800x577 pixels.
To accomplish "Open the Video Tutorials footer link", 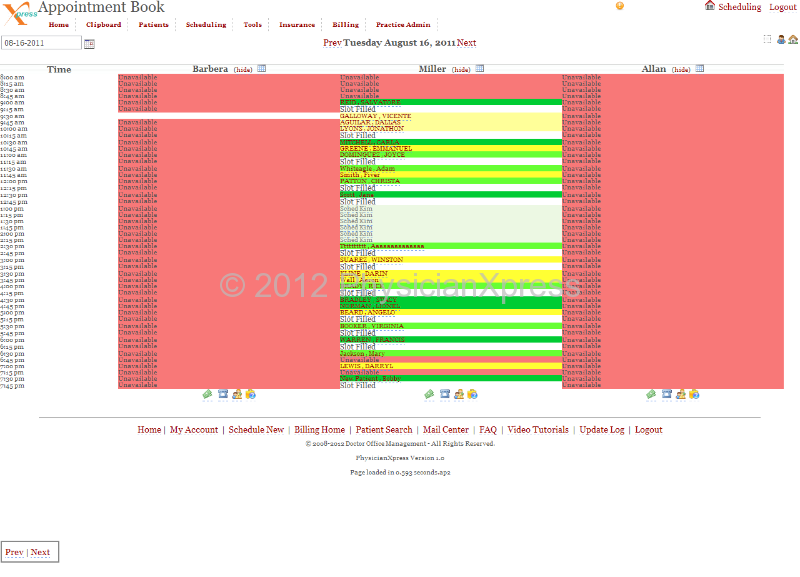I will coord(538,430).
